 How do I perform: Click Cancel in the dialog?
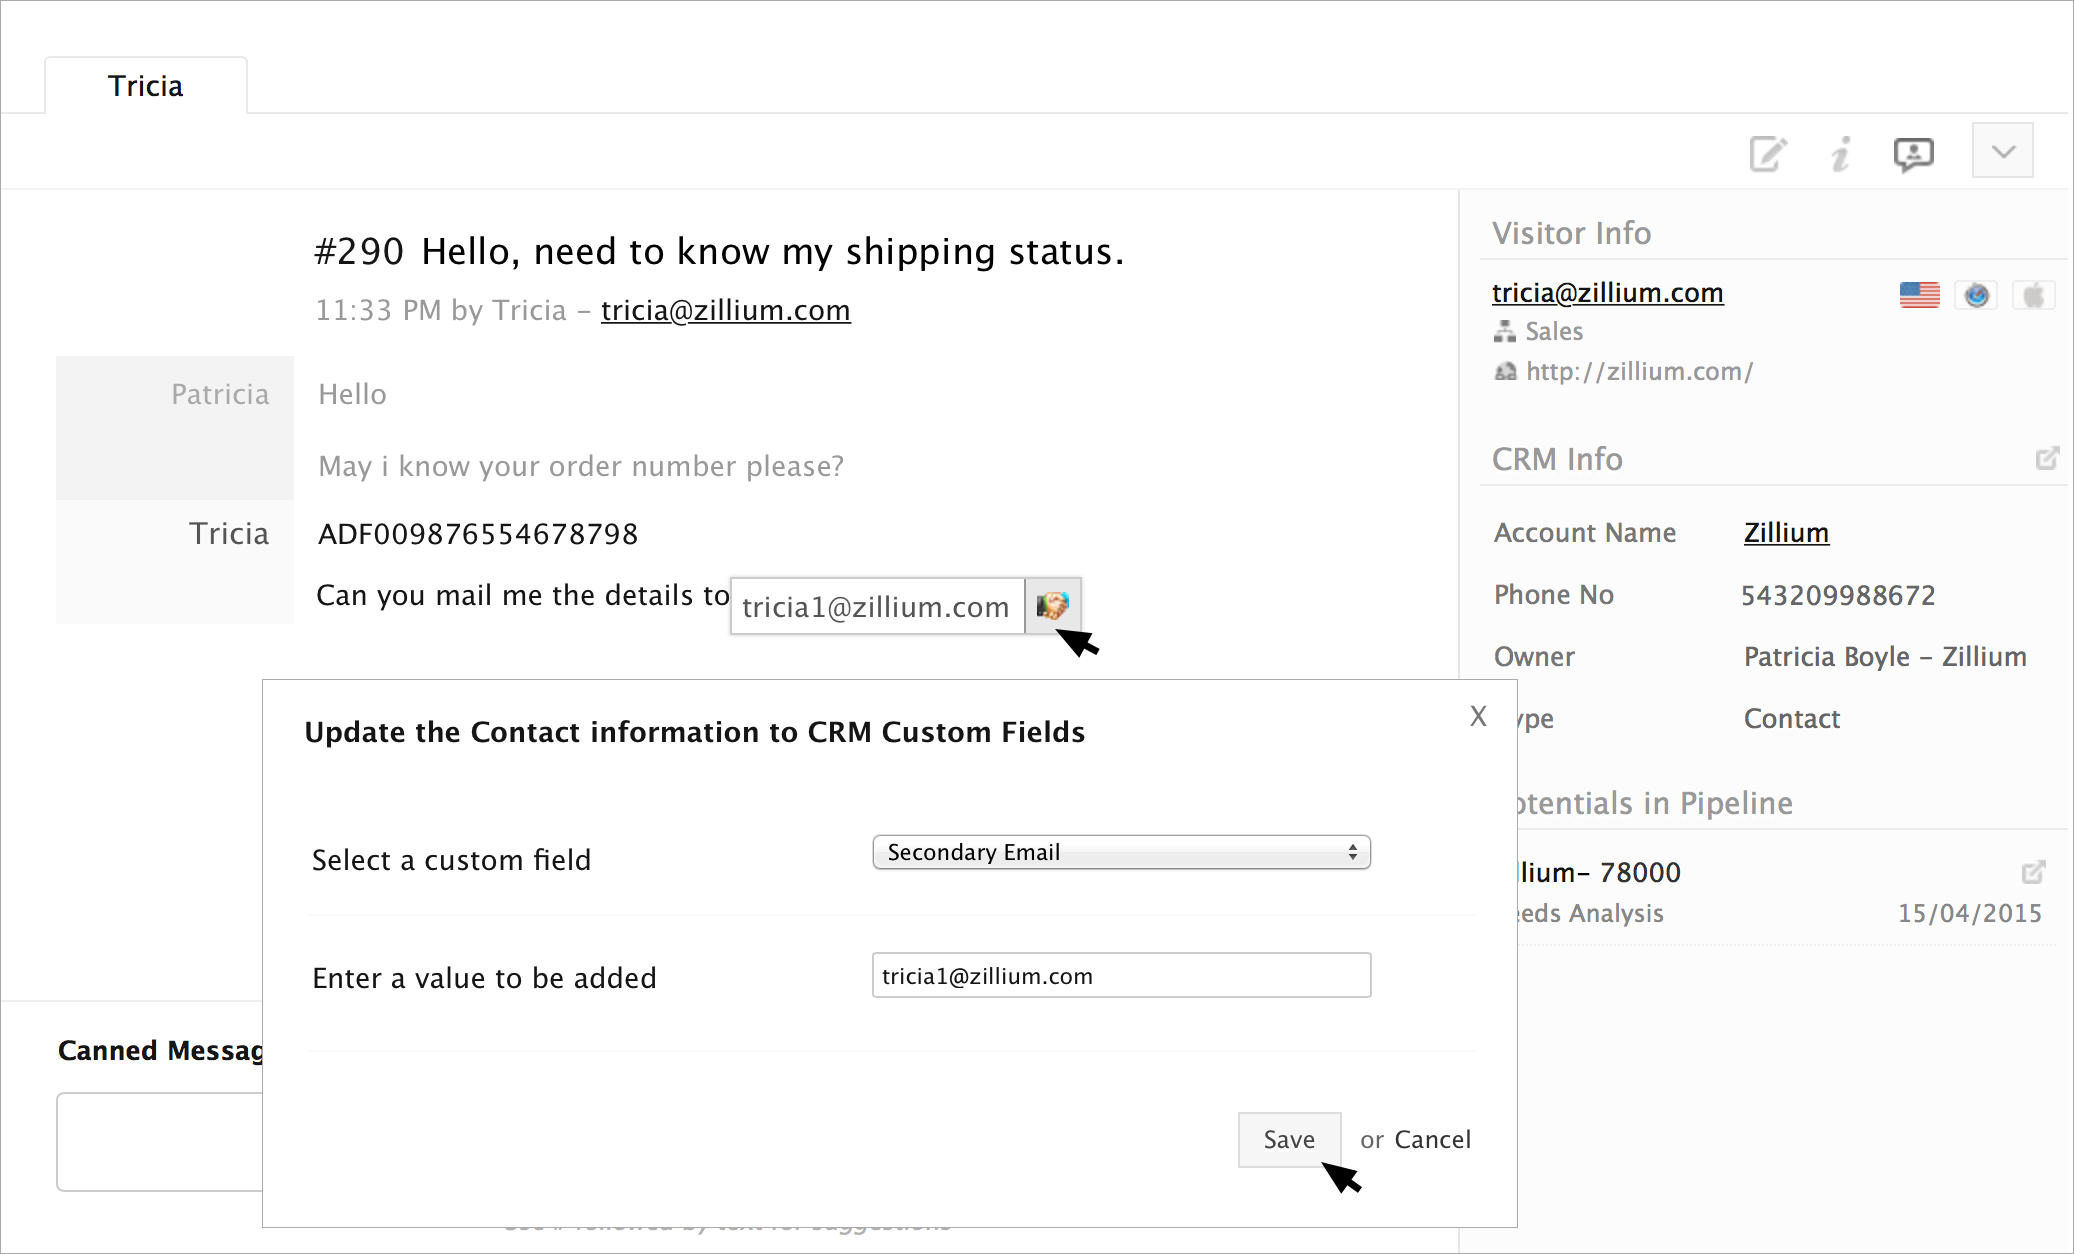[x=1432, y=1139]
